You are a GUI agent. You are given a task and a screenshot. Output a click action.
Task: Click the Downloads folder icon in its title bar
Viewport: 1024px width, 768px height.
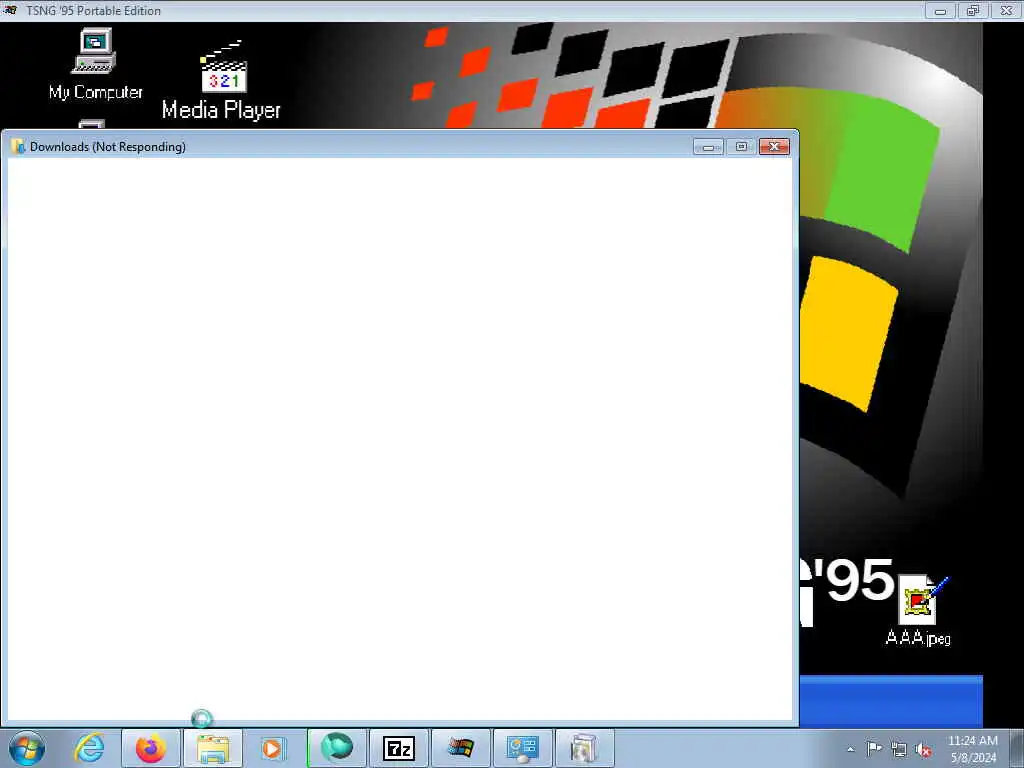point(18,146)
